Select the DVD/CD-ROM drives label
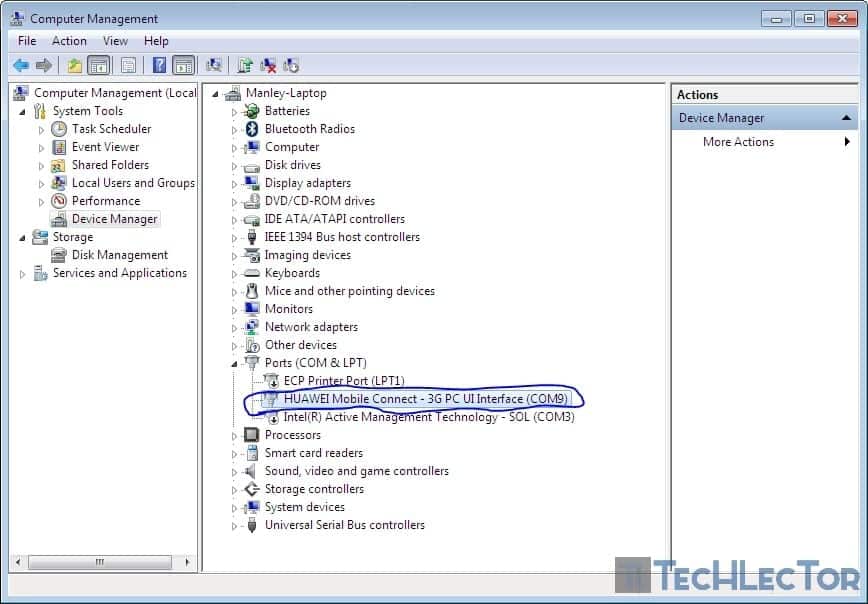868x604 pixels. pos(319,201)
